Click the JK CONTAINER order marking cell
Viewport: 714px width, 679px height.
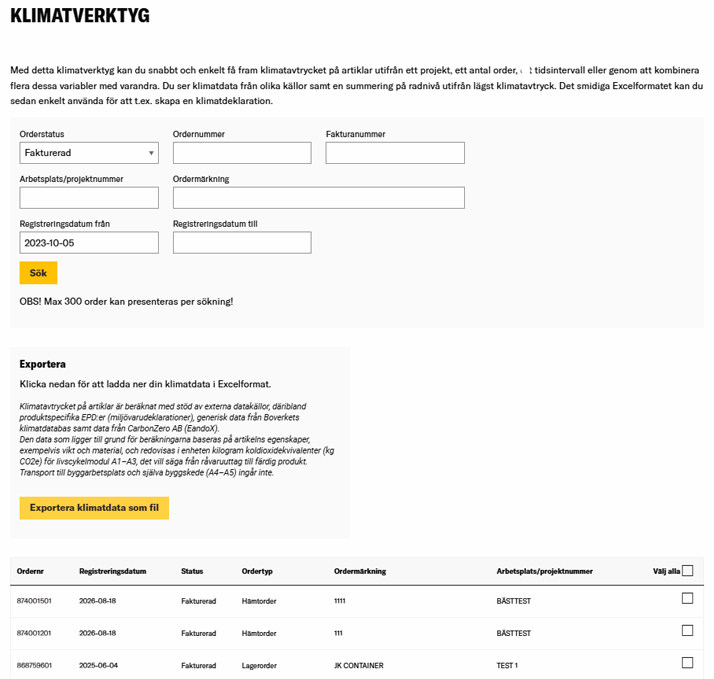tap(359, 666)
